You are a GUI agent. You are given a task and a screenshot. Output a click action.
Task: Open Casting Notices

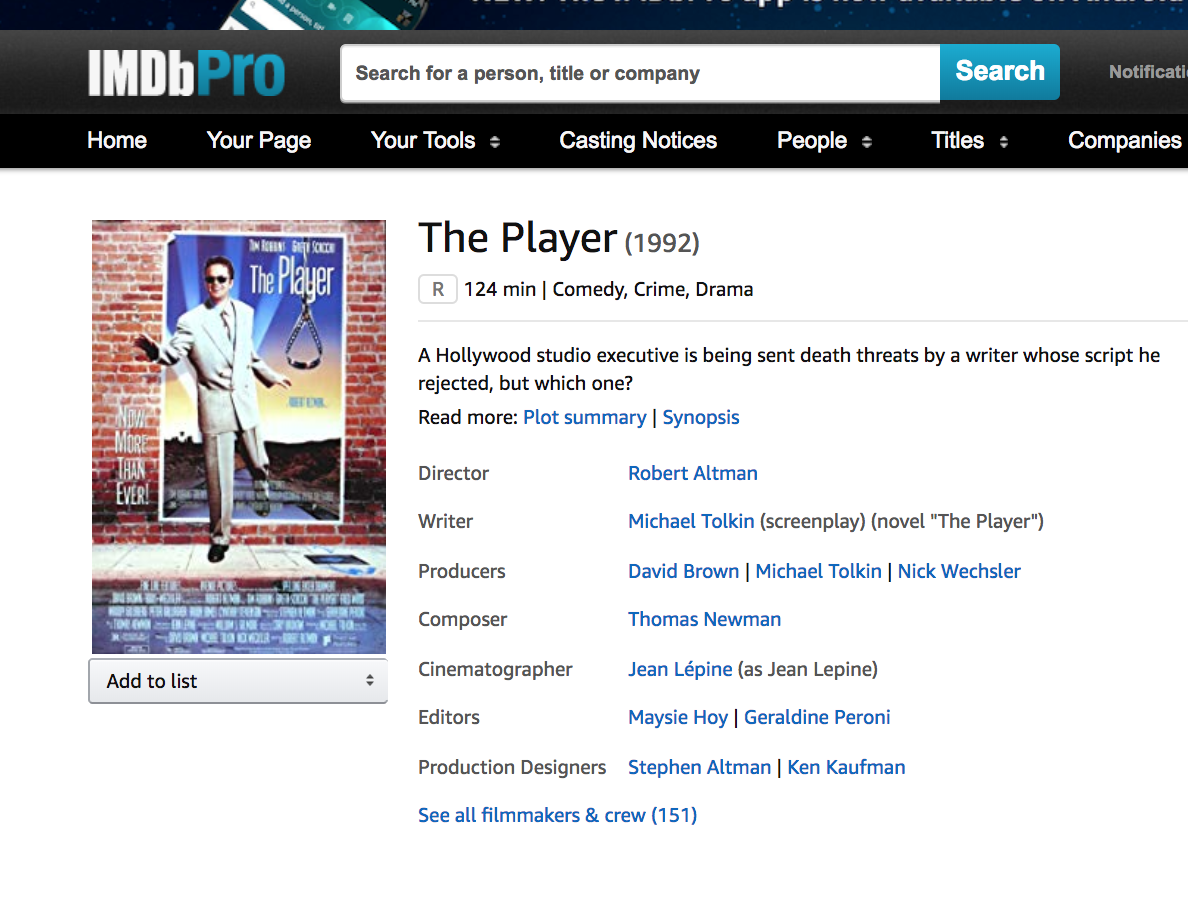[638, 140]
